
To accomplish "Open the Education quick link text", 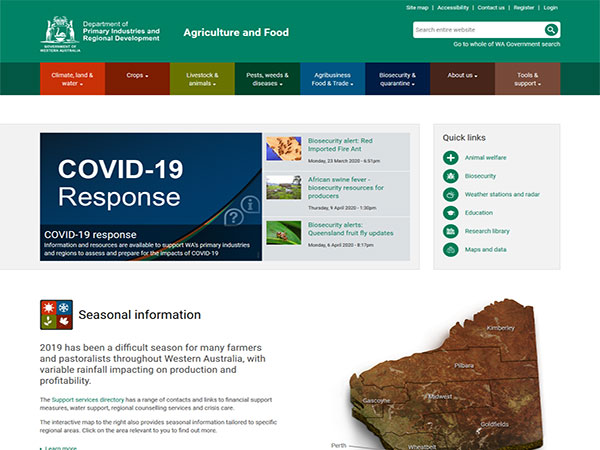I will point(479,213).
